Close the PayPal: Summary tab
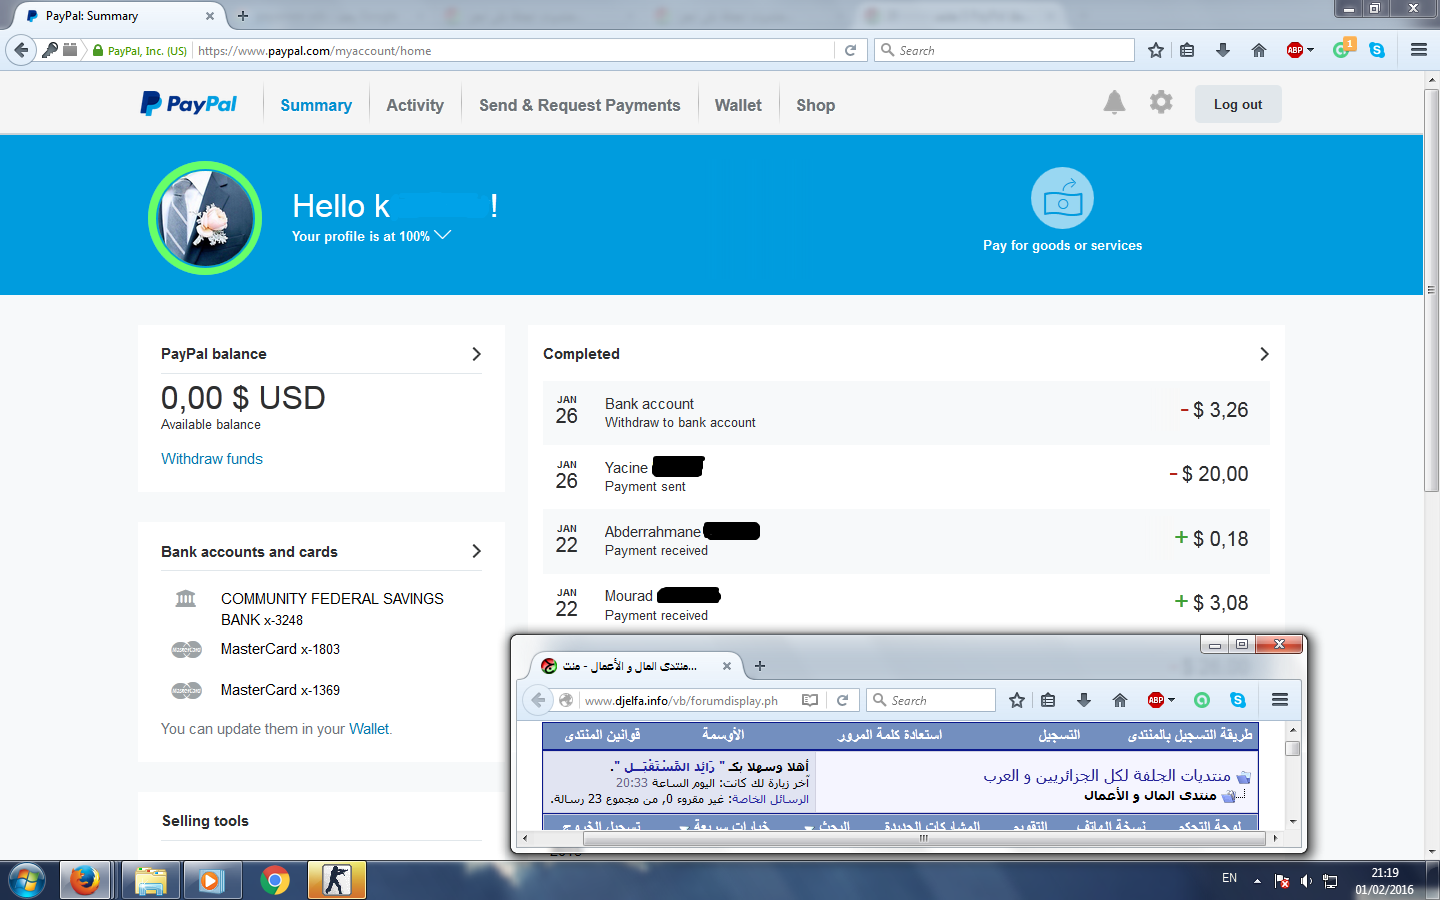1440x900 pixels. click(x=210, y=16)
